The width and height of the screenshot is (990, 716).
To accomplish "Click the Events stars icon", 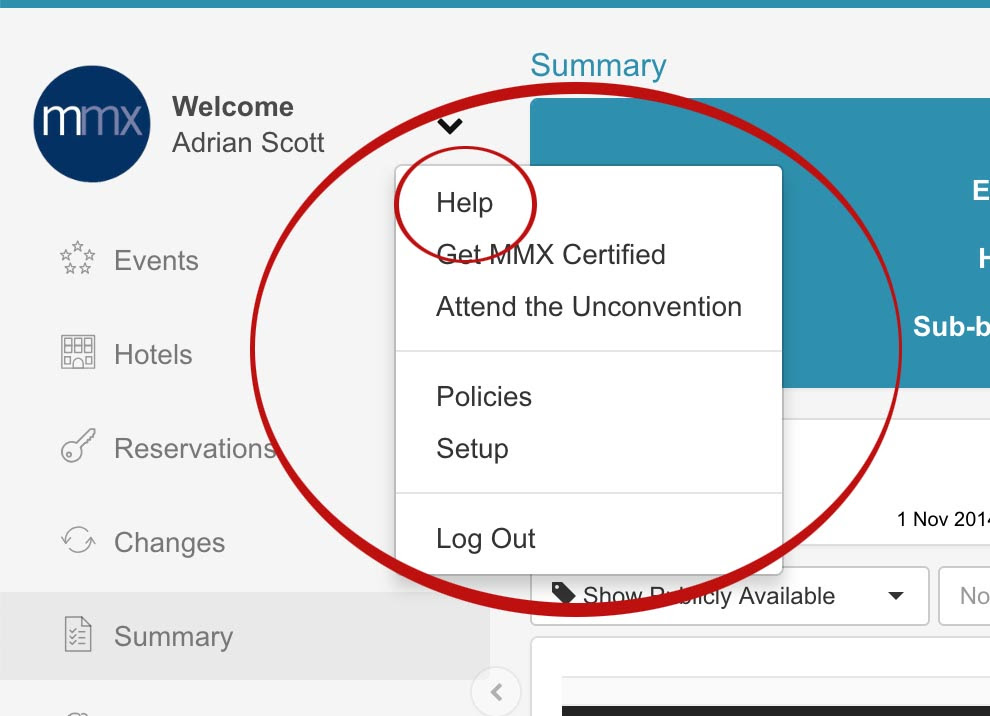I will (78, 258).
